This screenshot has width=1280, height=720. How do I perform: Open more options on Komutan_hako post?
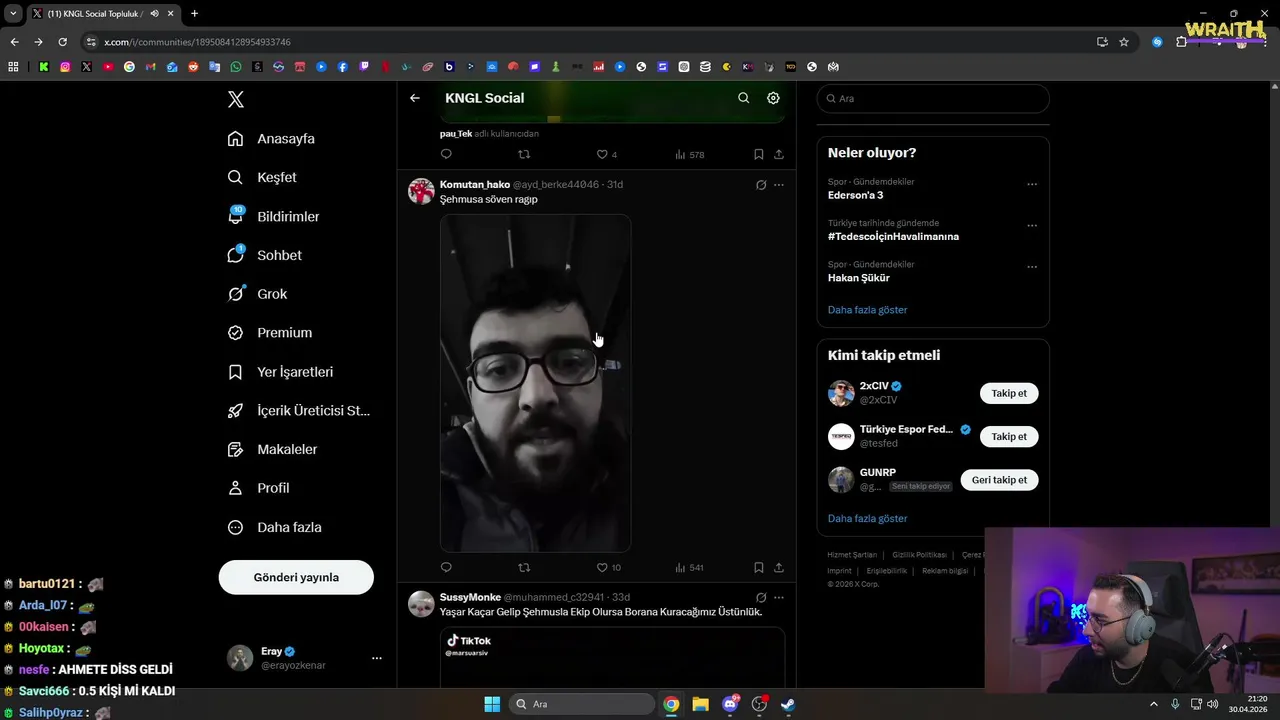(x=779, y=185)
